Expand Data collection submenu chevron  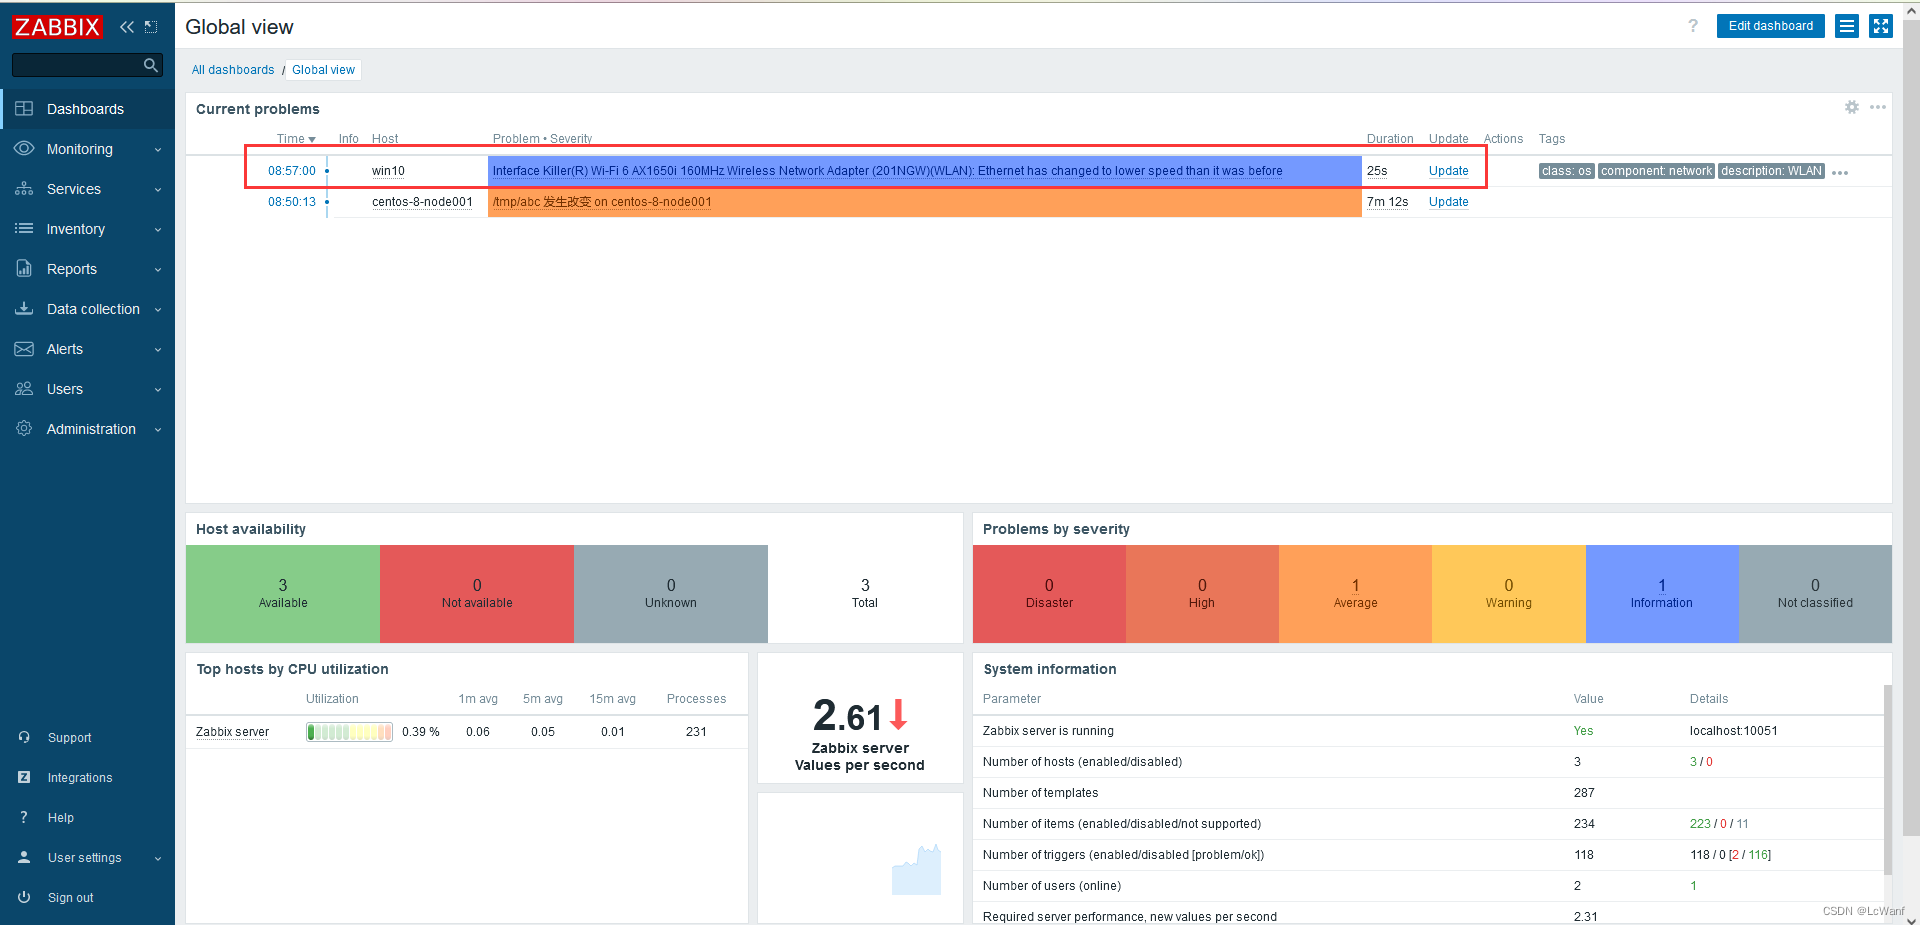pyautogui.click(x=158, y=310)
